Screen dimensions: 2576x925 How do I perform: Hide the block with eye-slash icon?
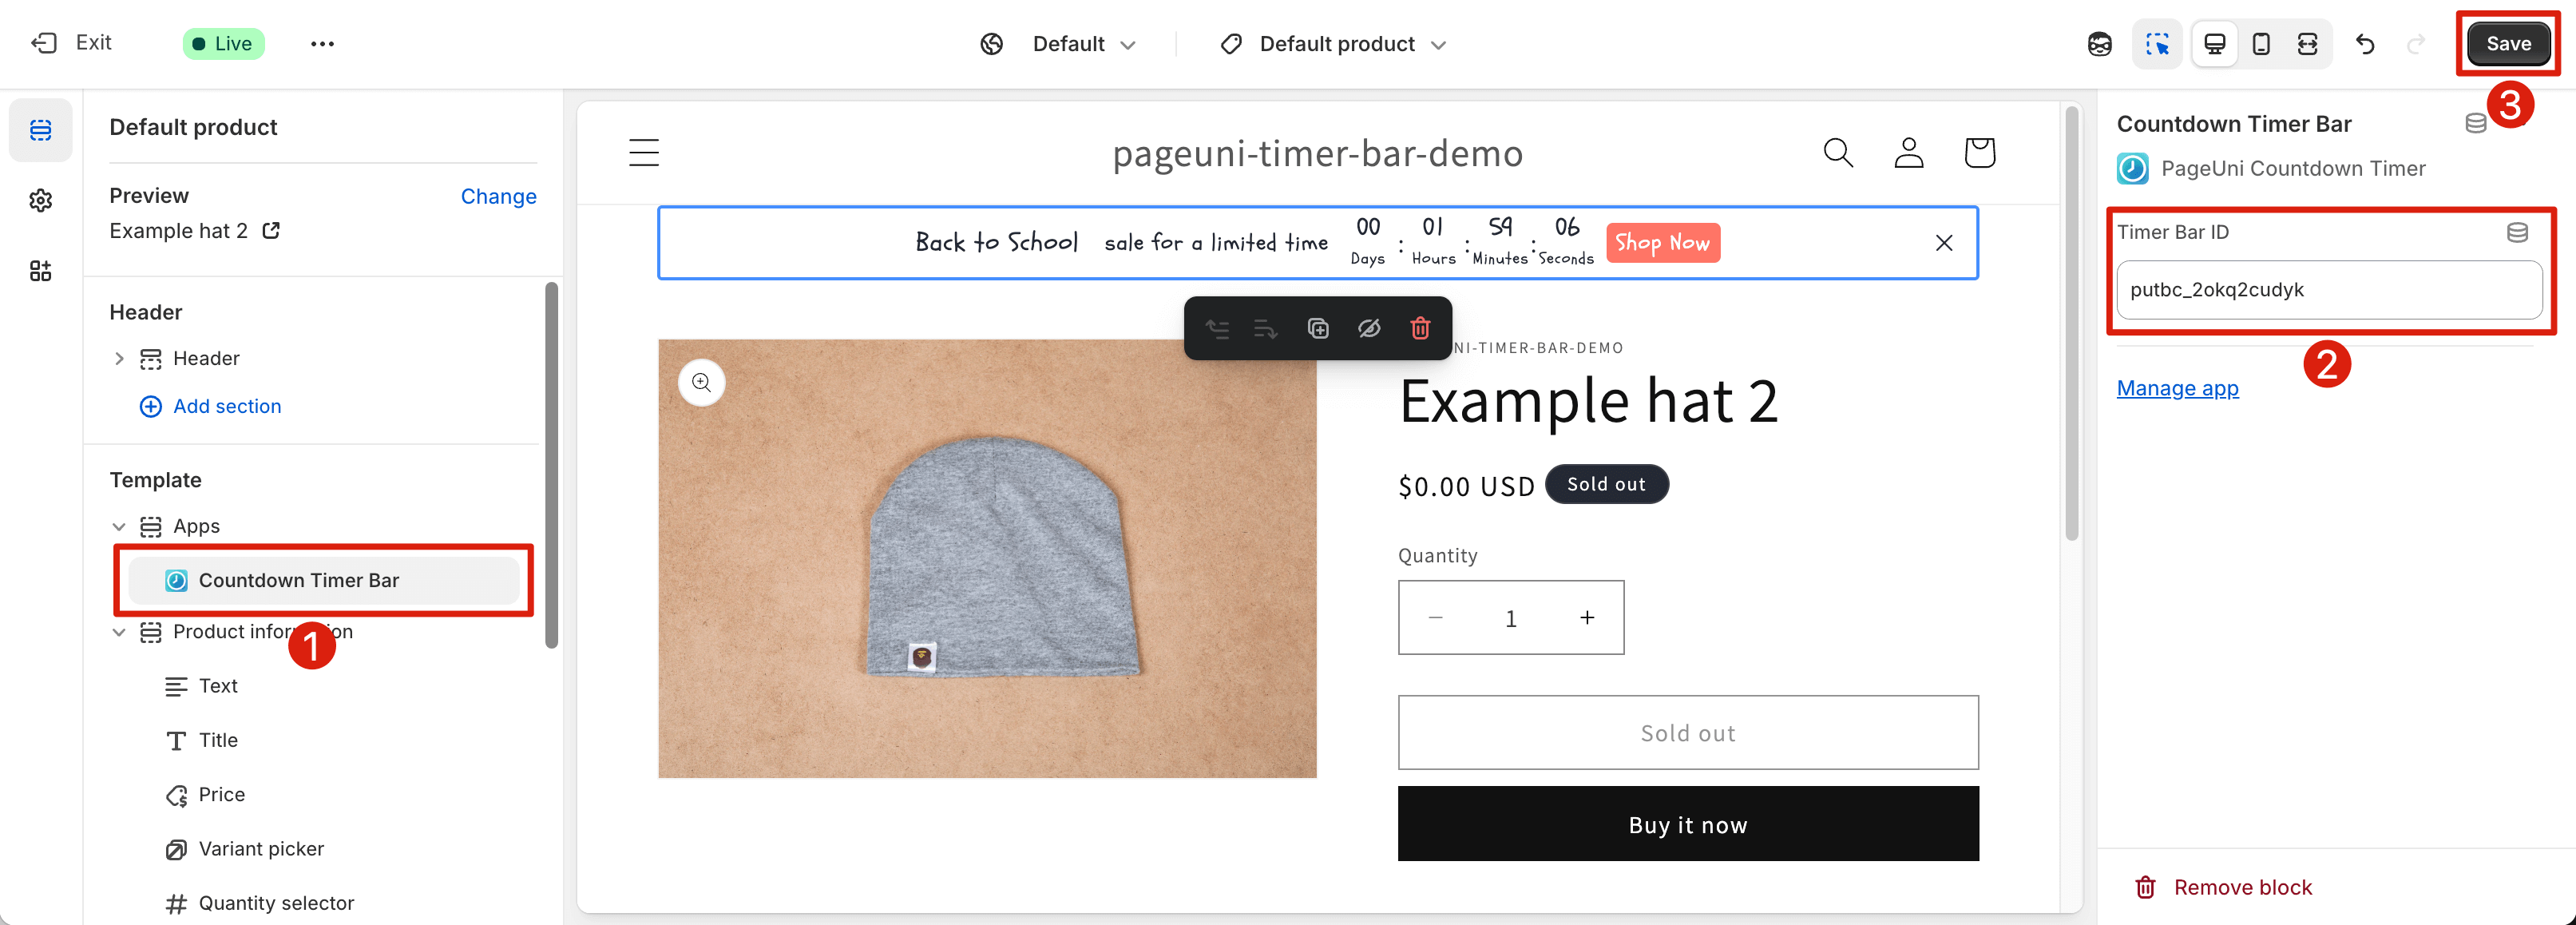[x=1369, y=329]
